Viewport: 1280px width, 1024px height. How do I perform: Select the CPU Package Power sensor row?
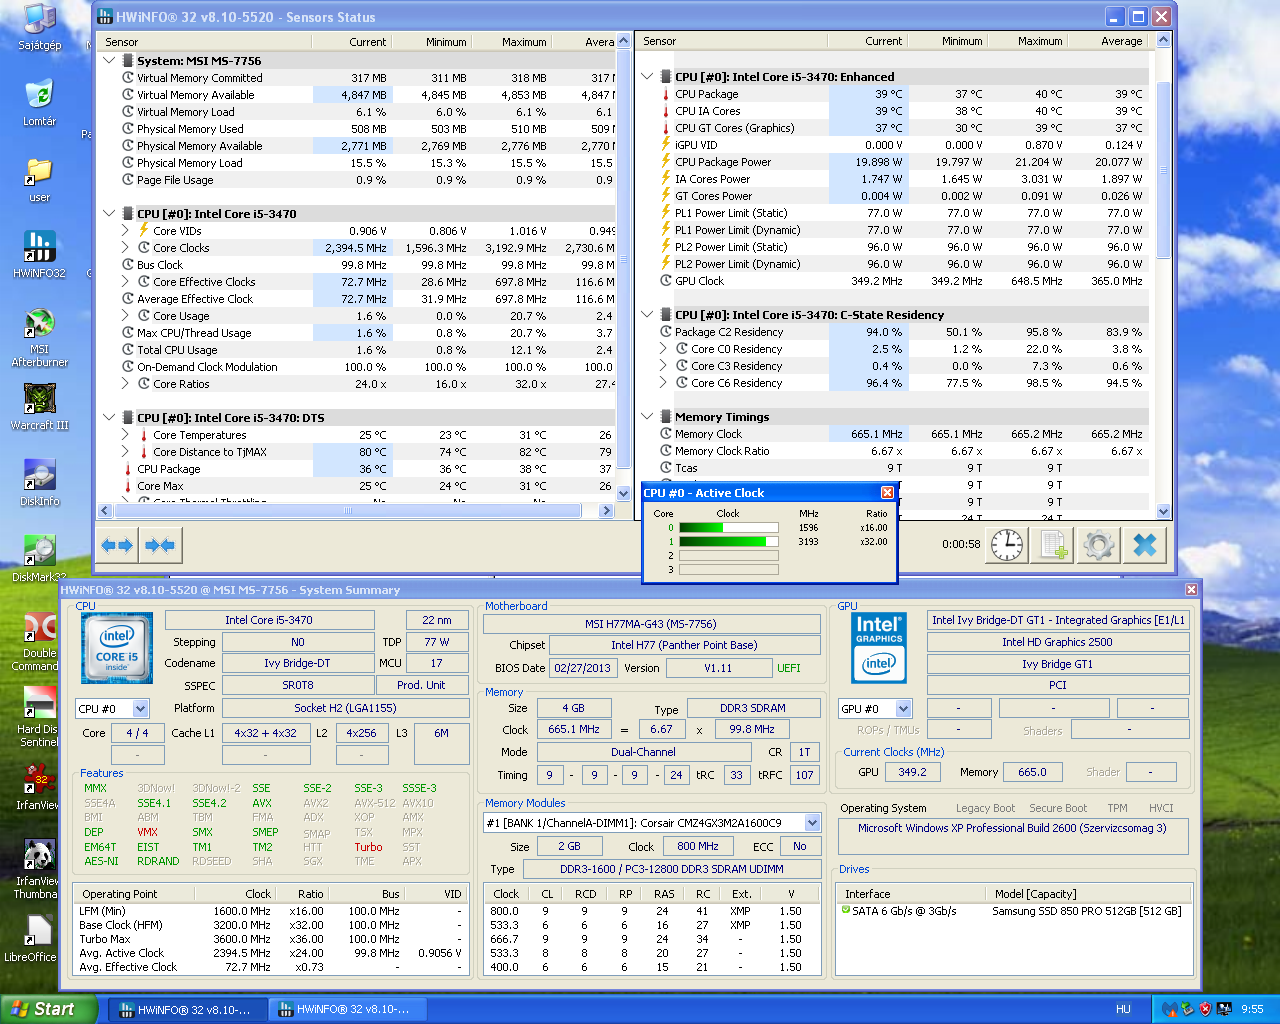point(903,161)
